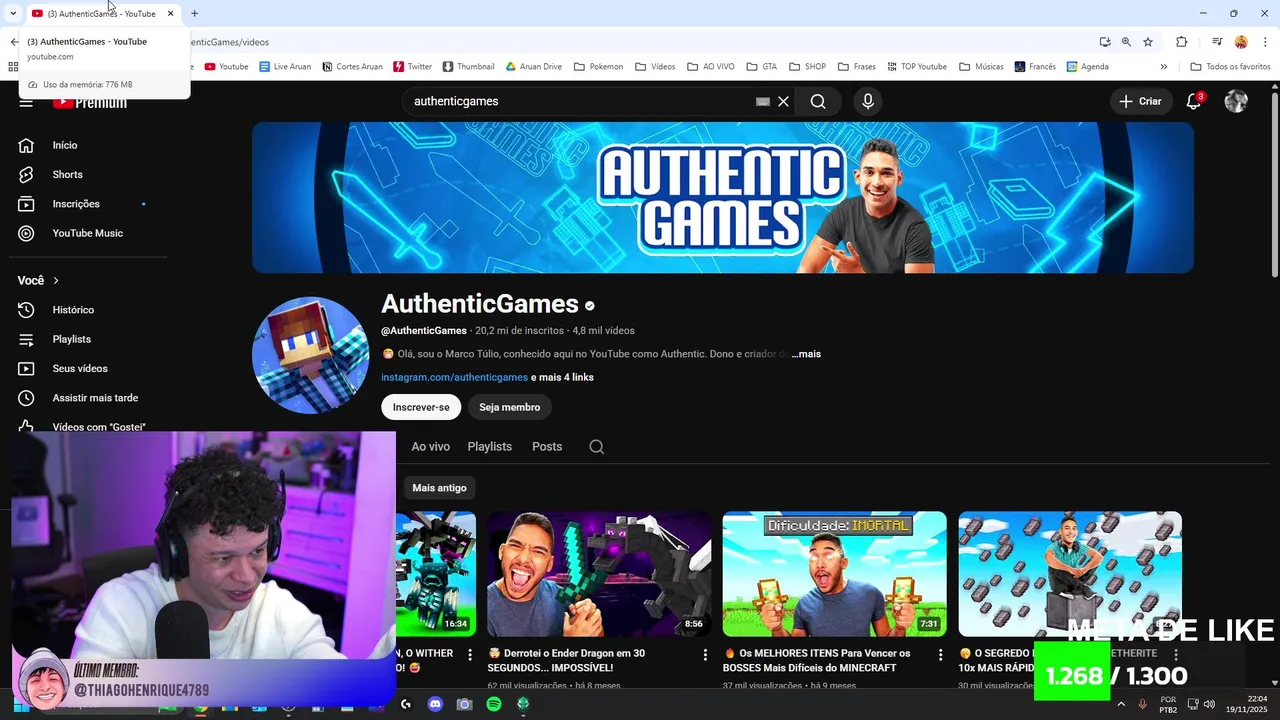This screenshot has height=720, width=1280.
Task: Click the authenticgames search input field
Action: 580,101
